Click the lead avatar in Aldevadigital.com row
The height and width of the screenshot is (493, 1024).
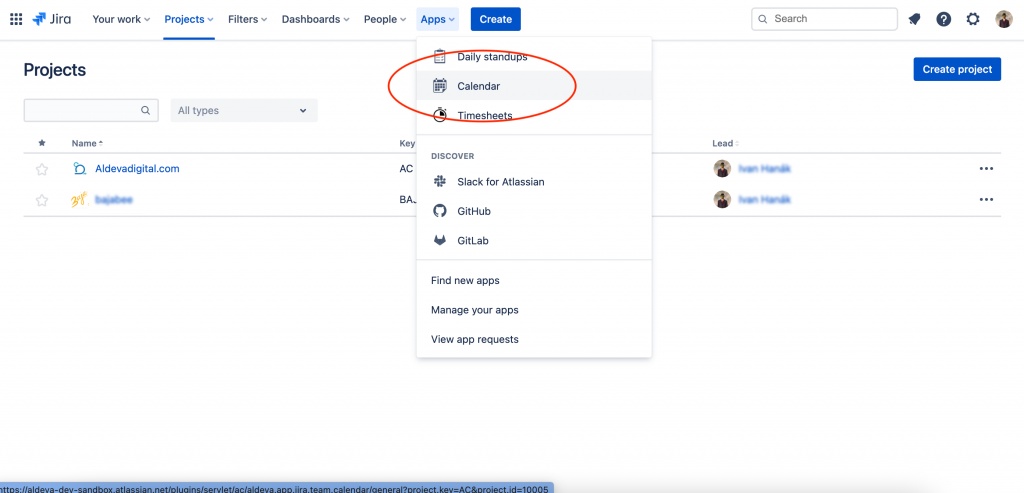pyautogui.click(x=722, y=168)
